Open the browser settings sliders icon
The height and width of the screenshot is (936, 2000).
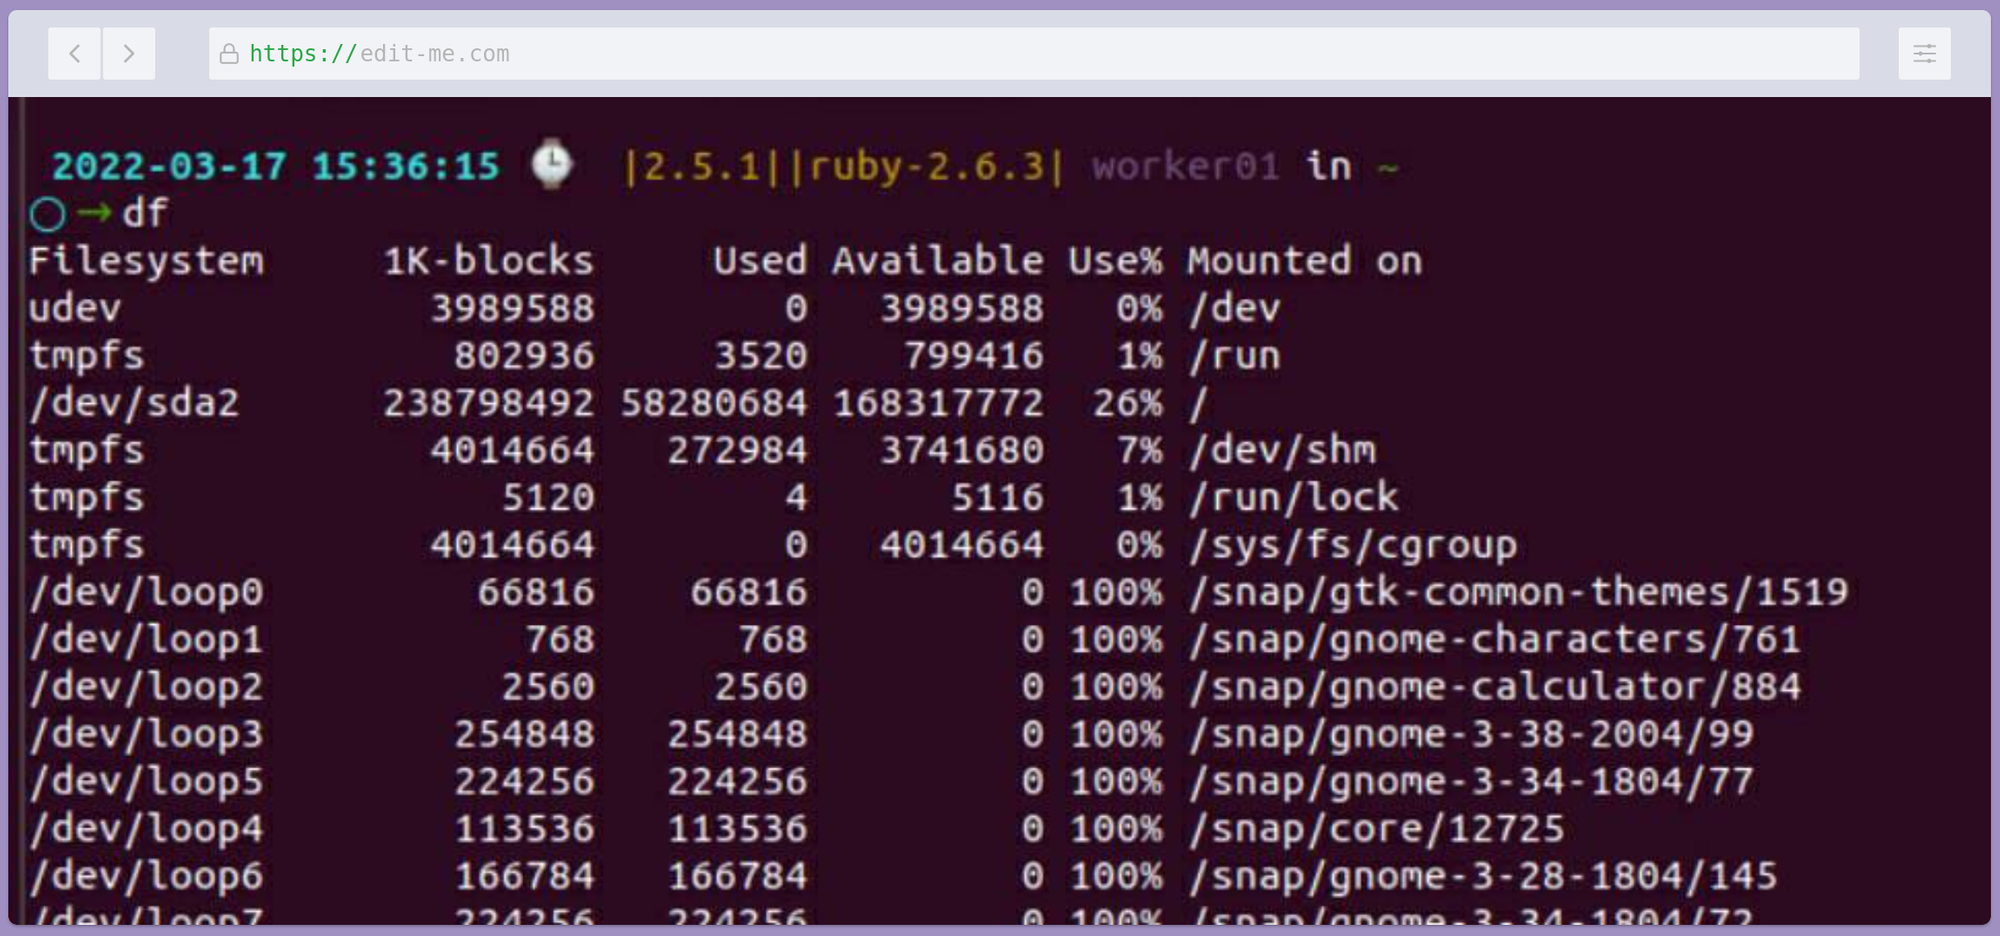coord(1924,54)
